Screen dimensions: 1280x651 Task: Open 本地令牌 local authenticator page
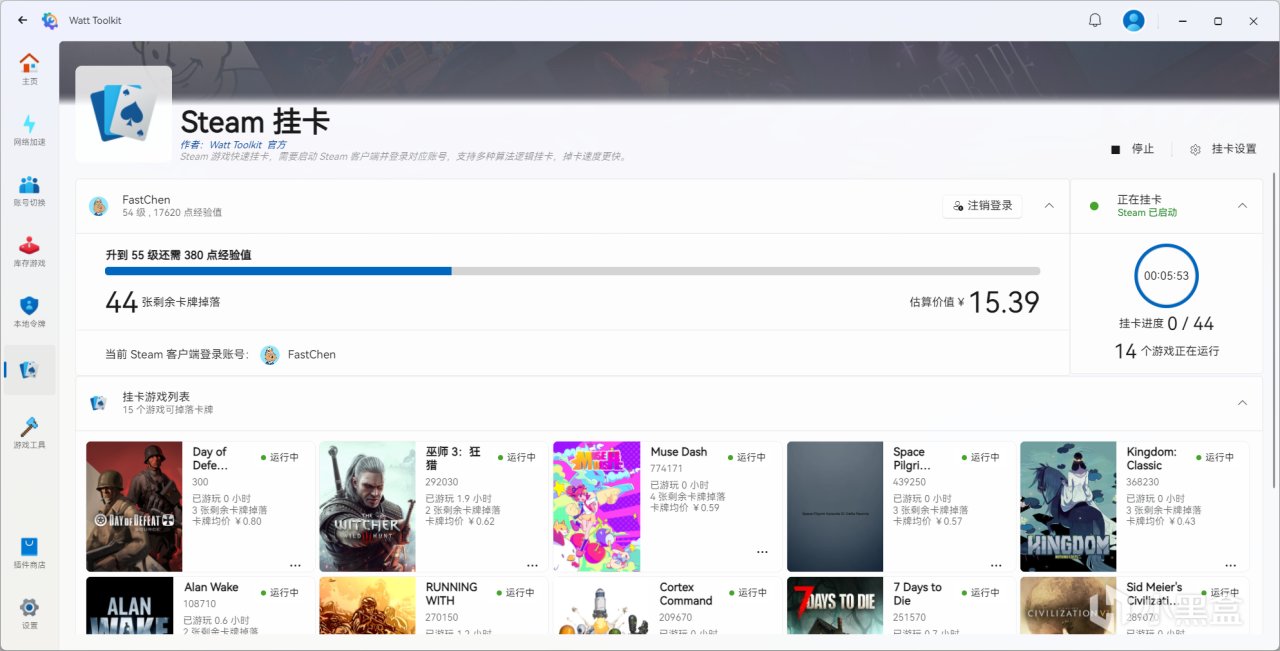[x=29, y=312]
